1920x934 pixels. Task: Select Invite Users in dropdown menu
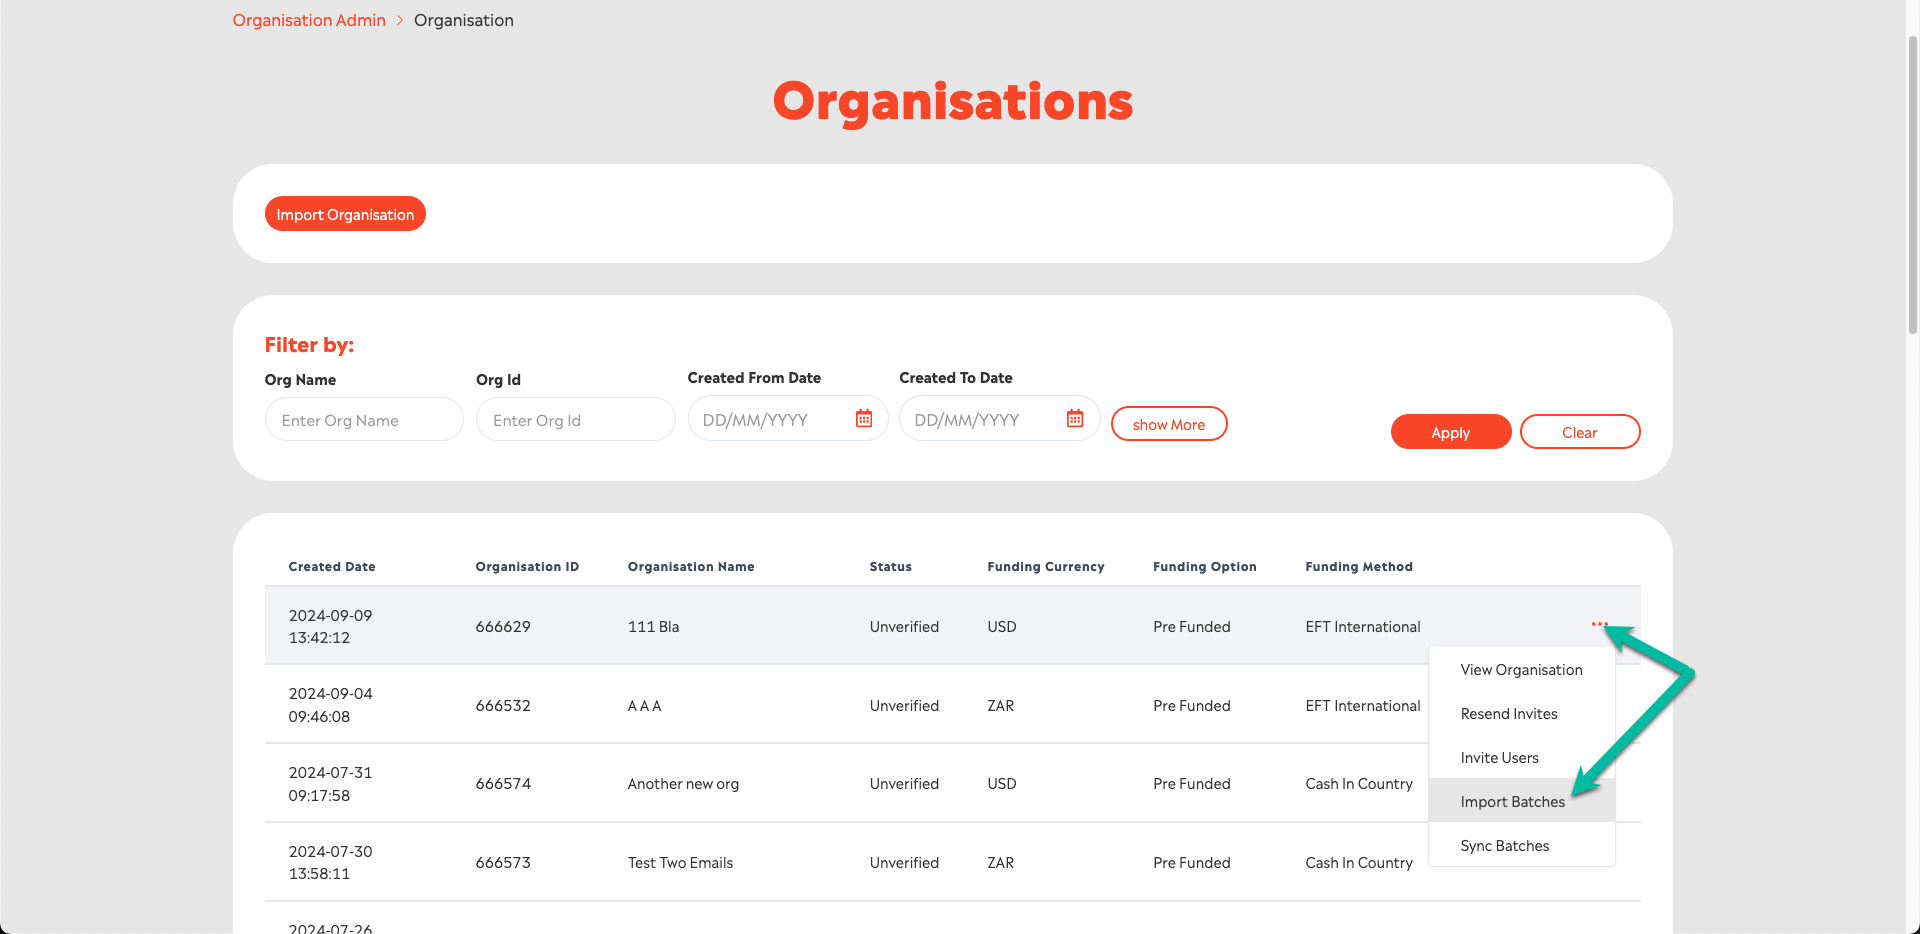(1499, 758)
